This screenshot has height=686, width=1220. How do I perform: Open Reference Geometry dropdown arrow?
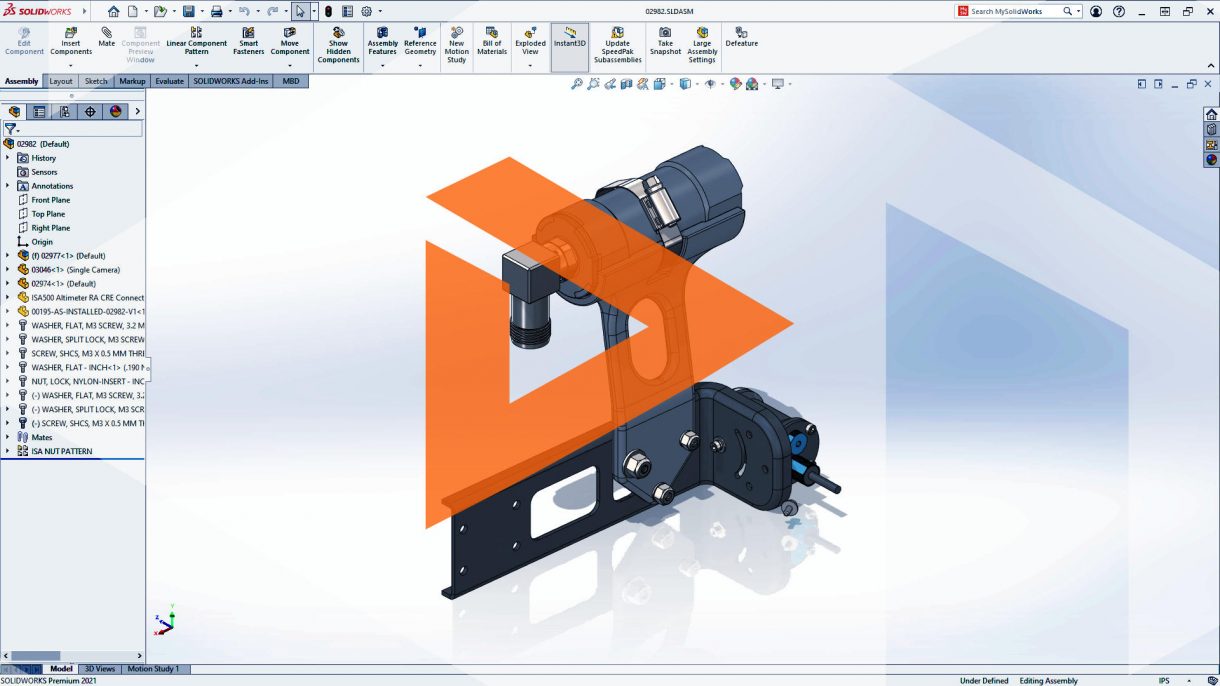coord(420,66)
